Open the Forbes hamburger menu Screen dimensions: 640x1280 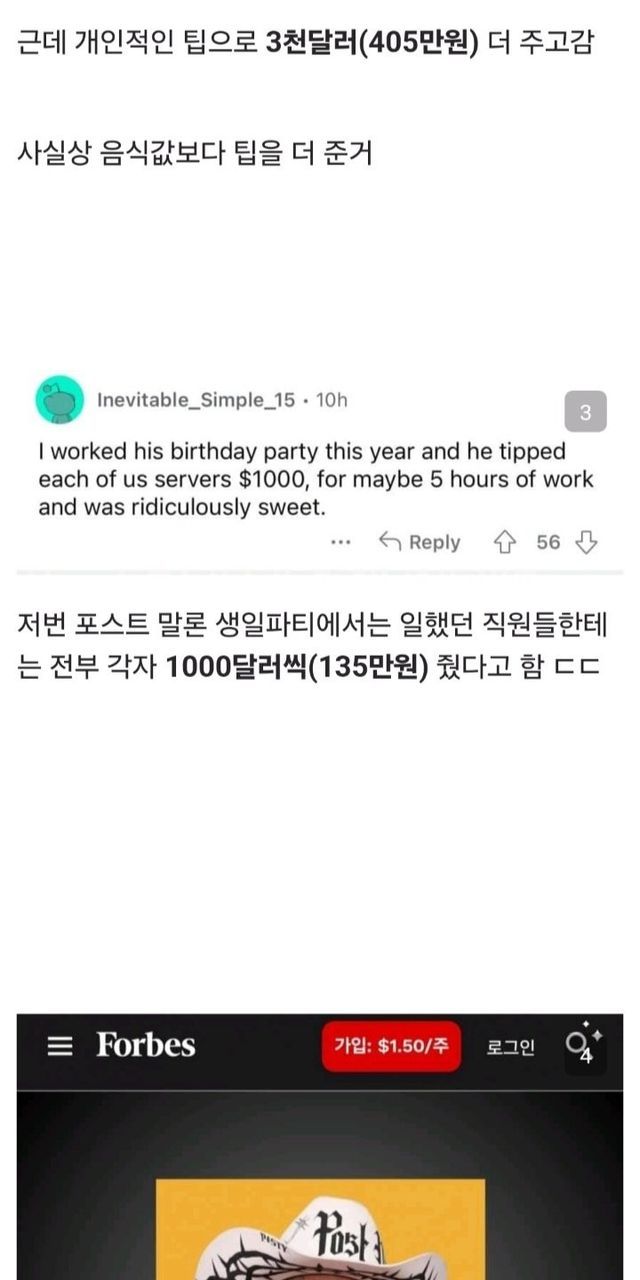(x=61, y=1046)
